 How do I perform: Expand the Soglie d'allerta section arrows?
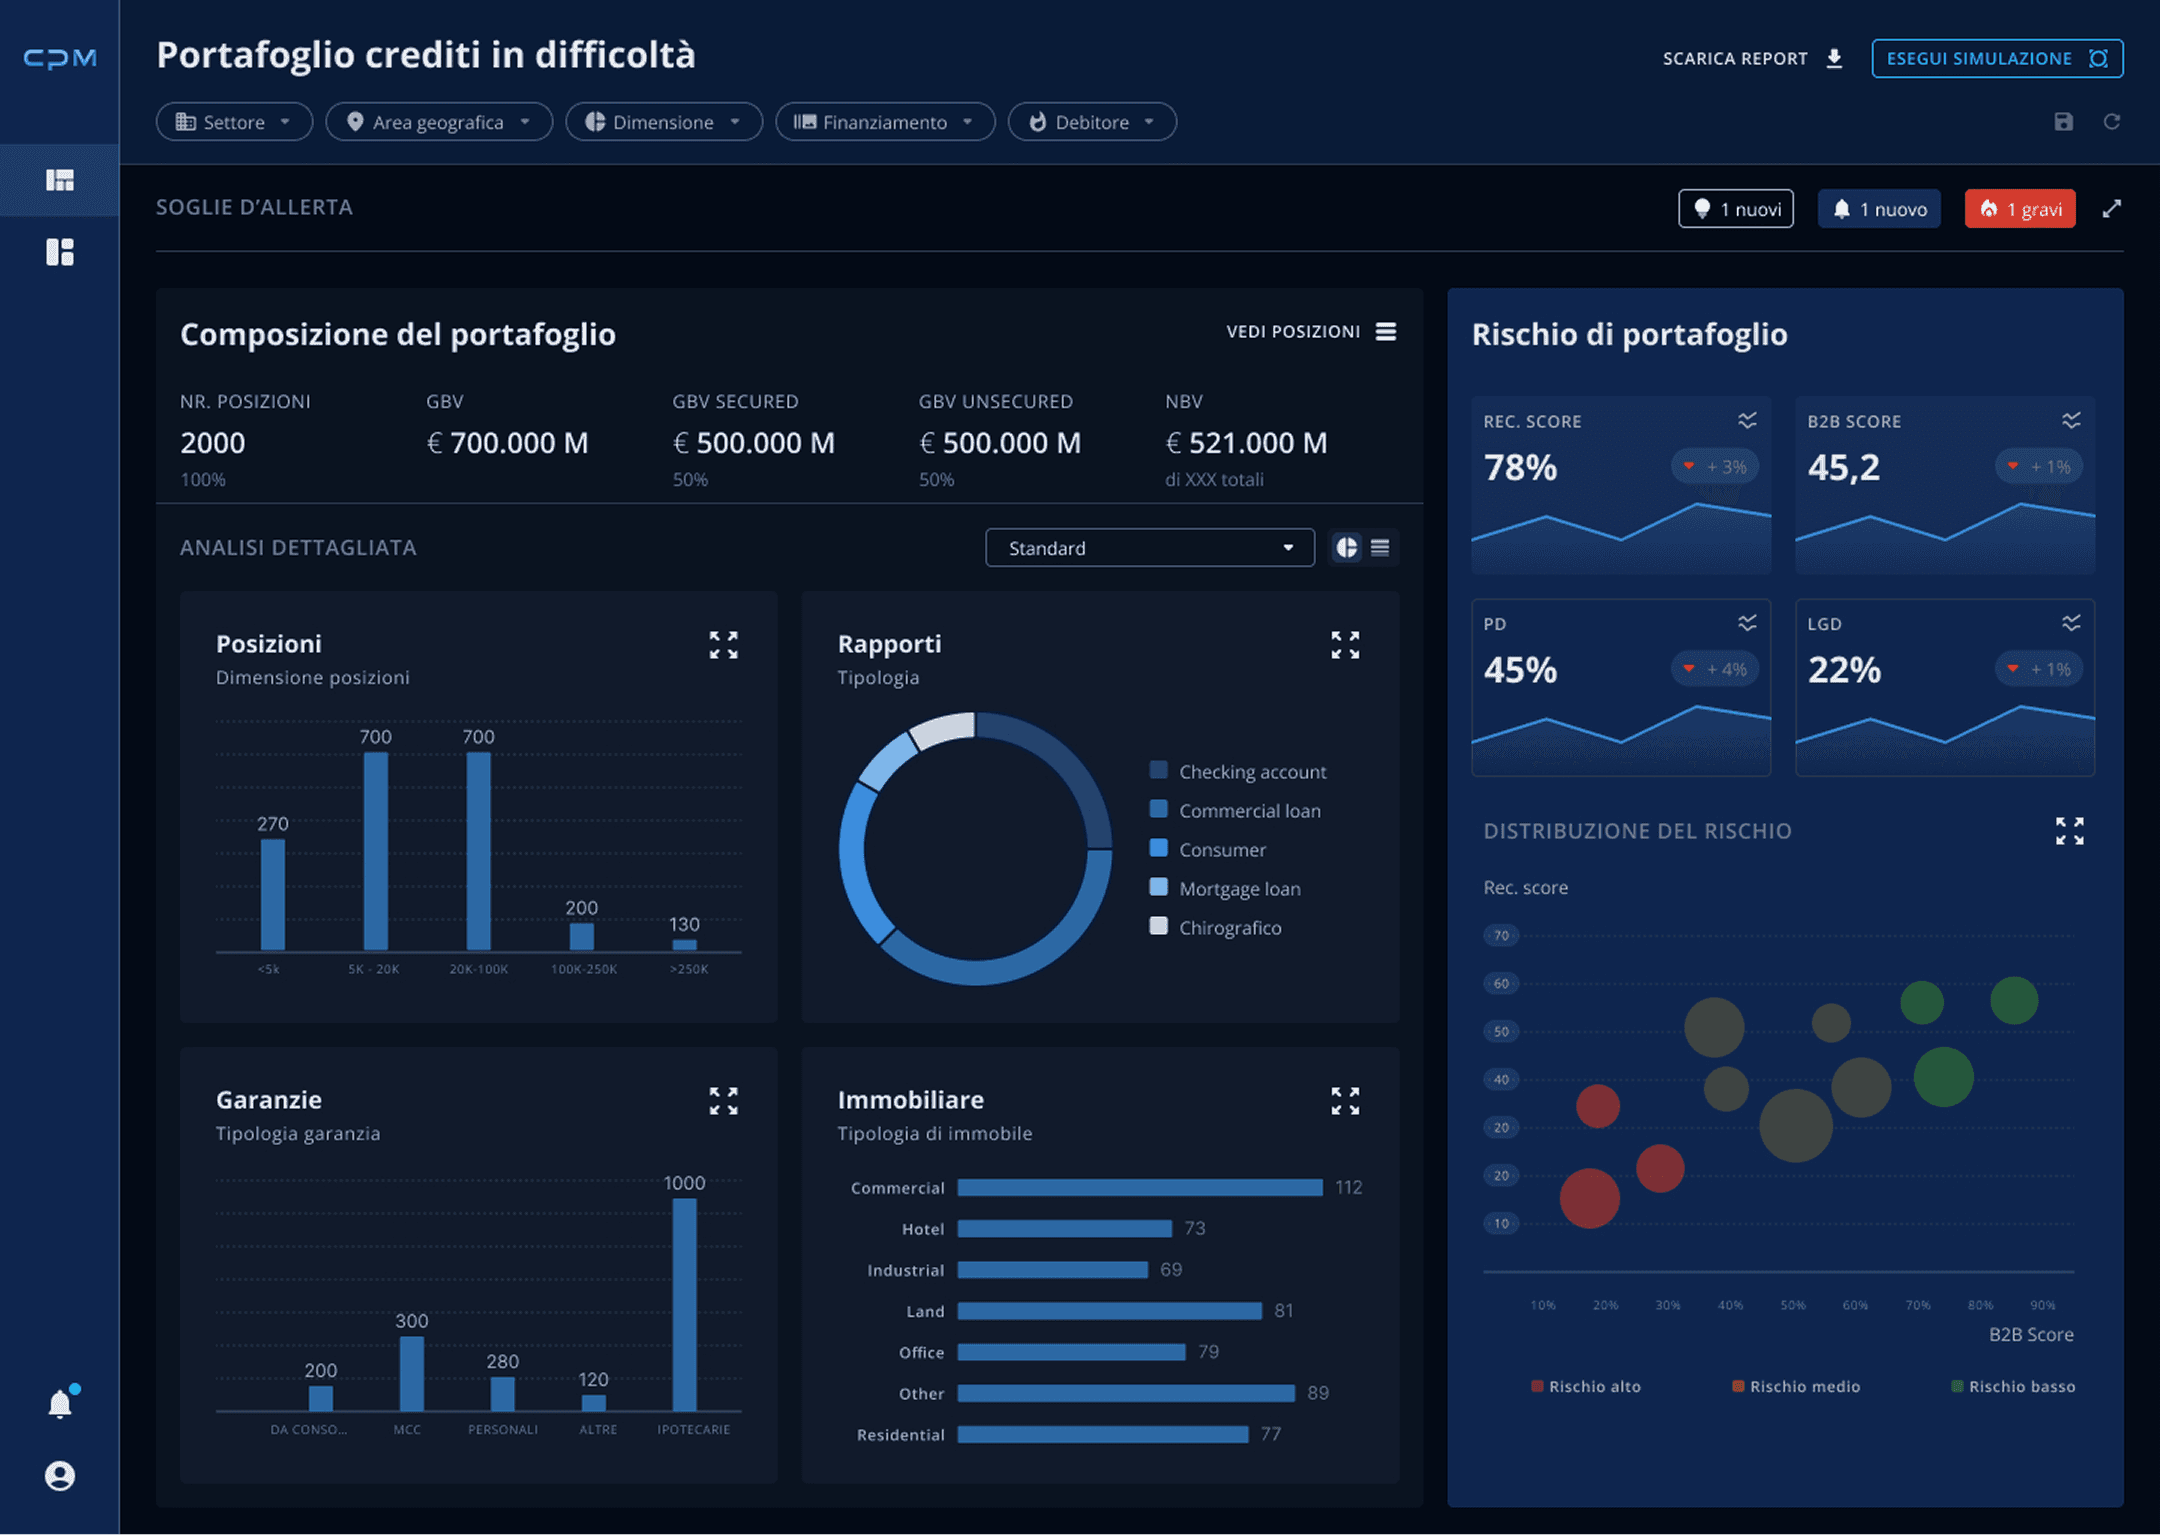[x=2111, y=209]
